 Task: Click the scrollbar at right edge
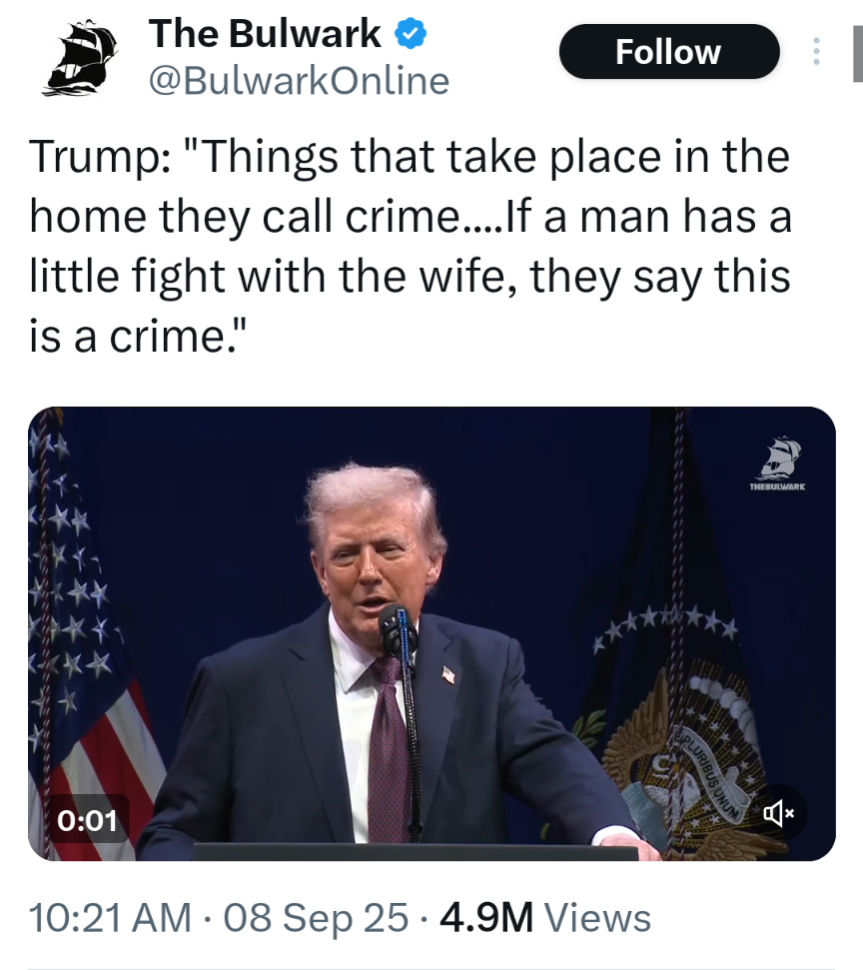pos(857,54)
